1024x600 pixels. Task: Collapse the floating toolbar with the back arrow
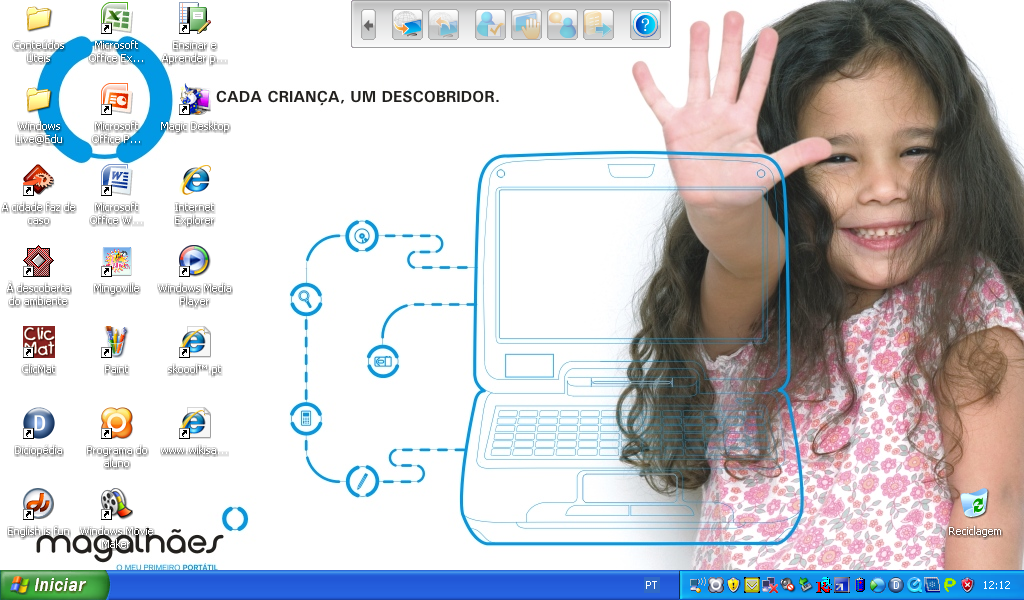[368, 25]
